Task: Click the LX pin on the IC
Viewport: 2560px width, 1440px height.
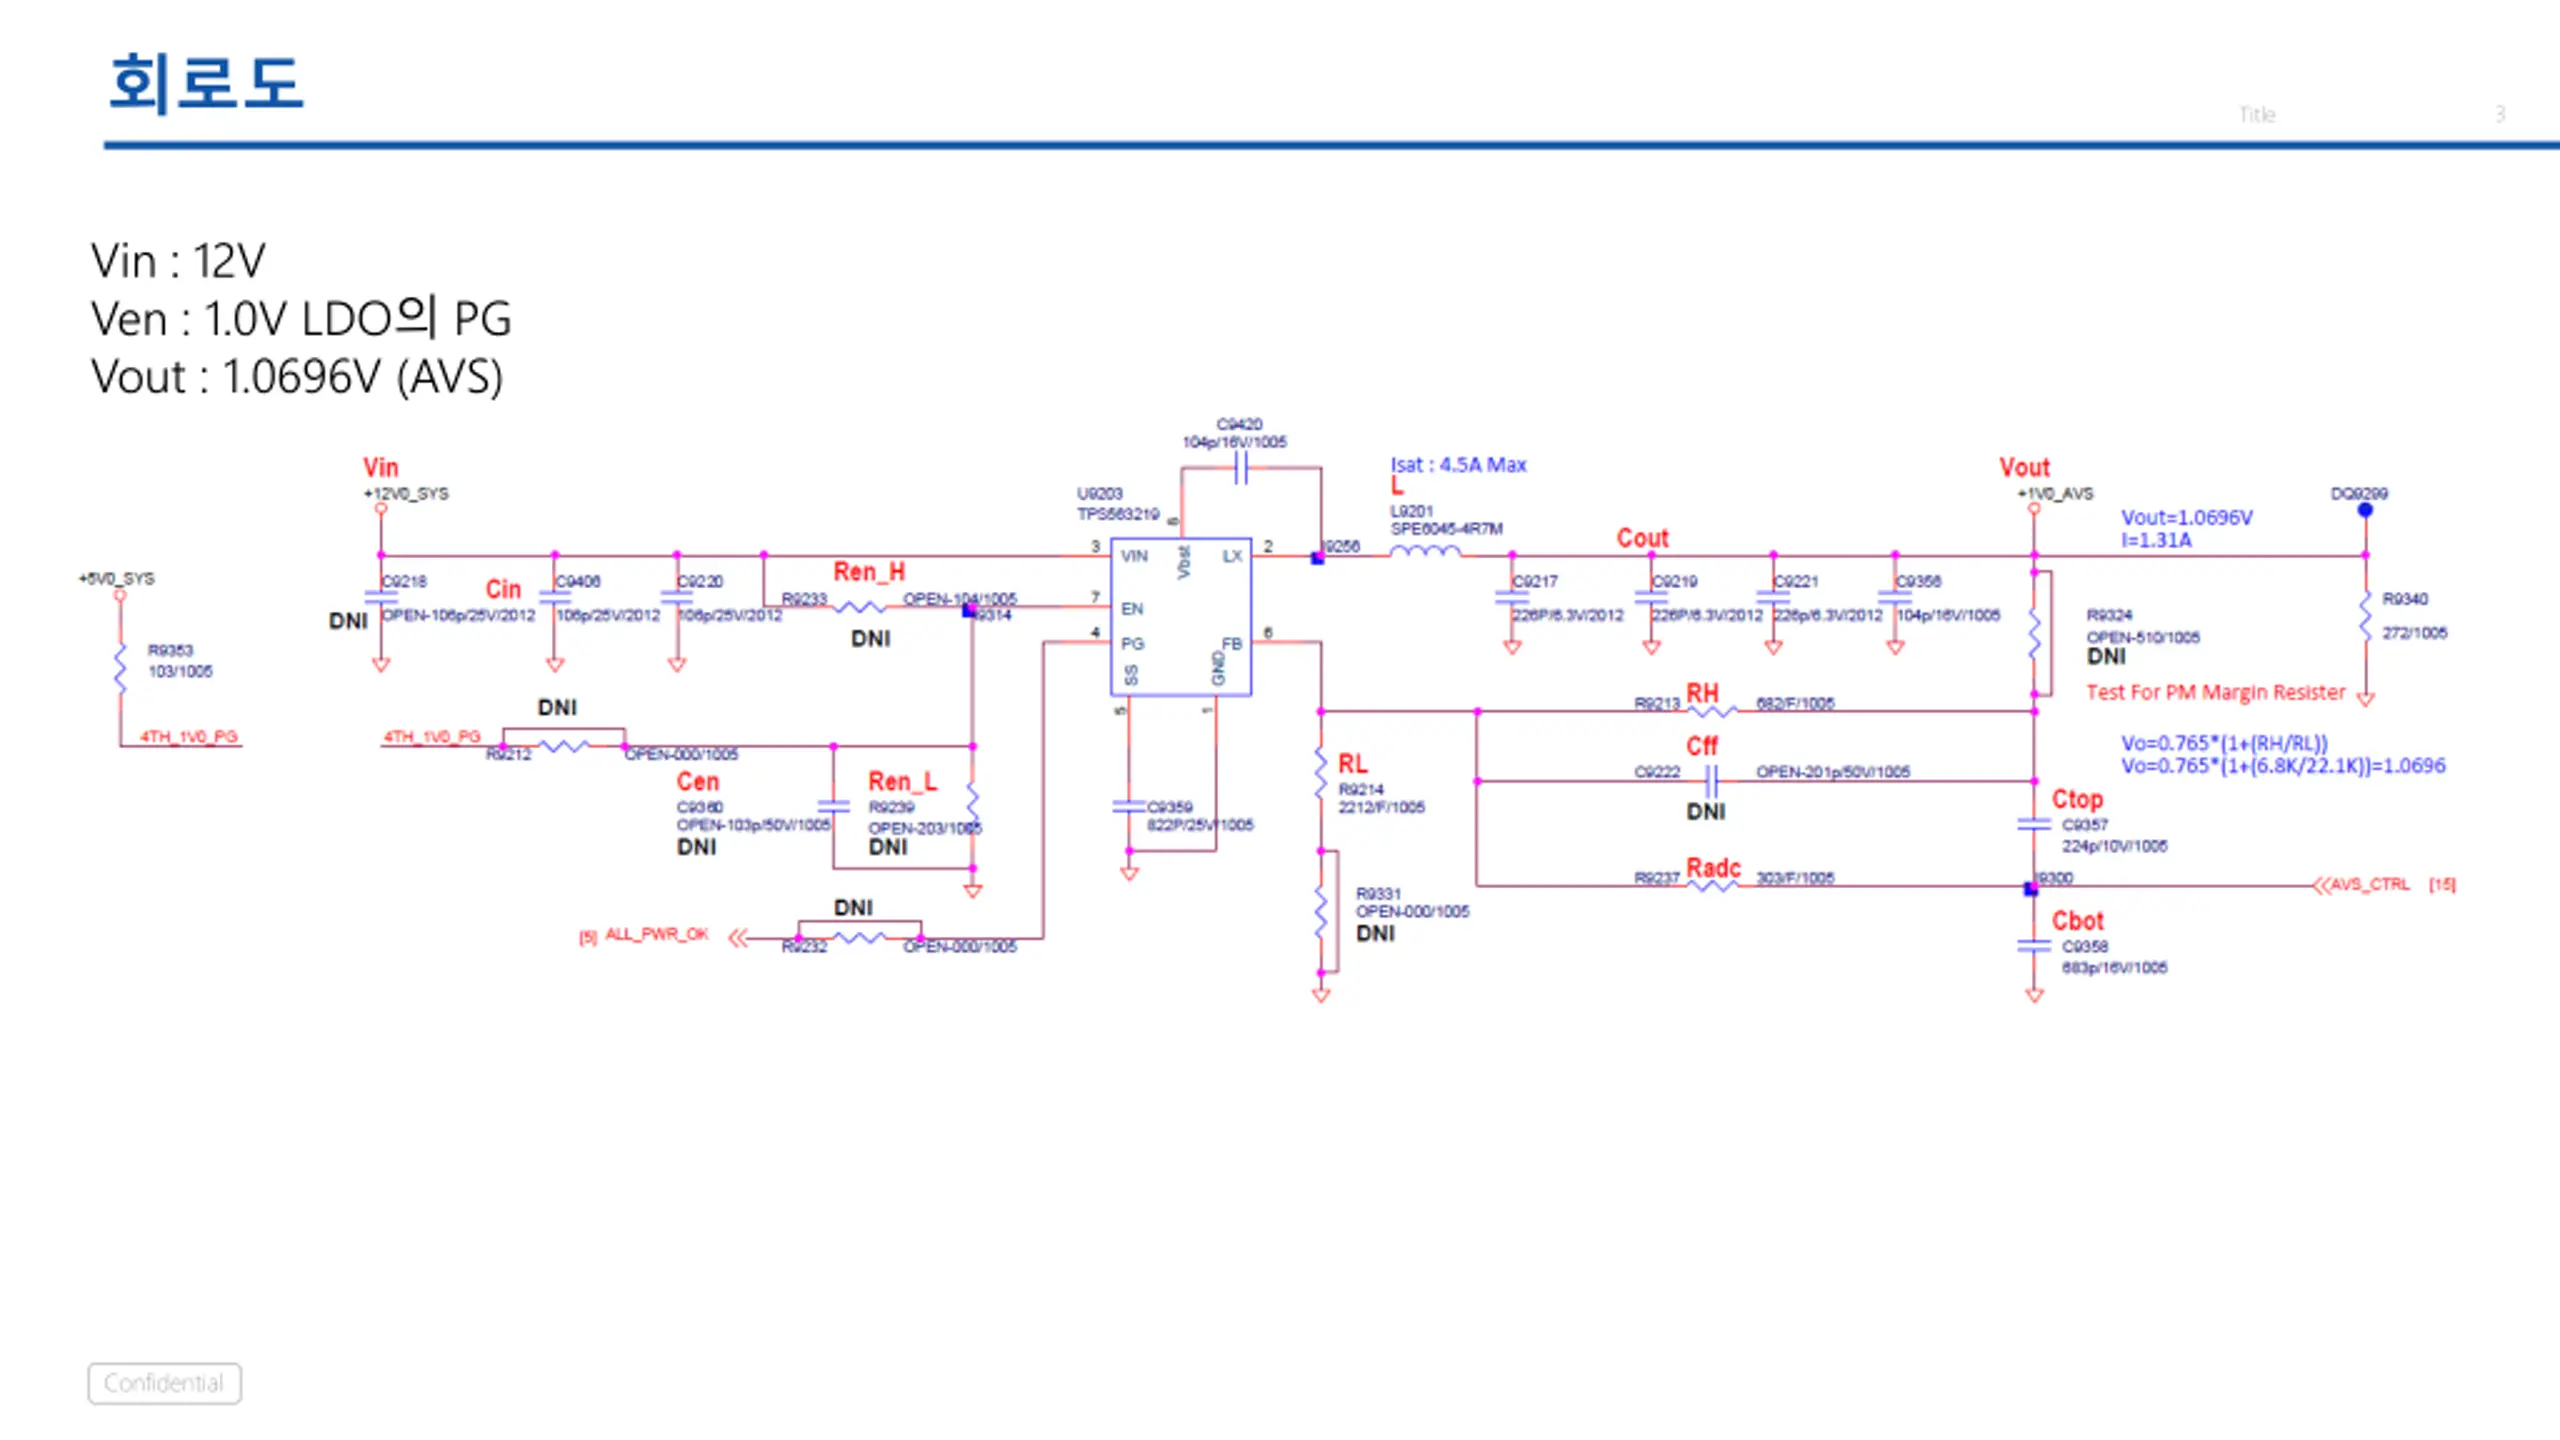Action: tap(1232, 556)
